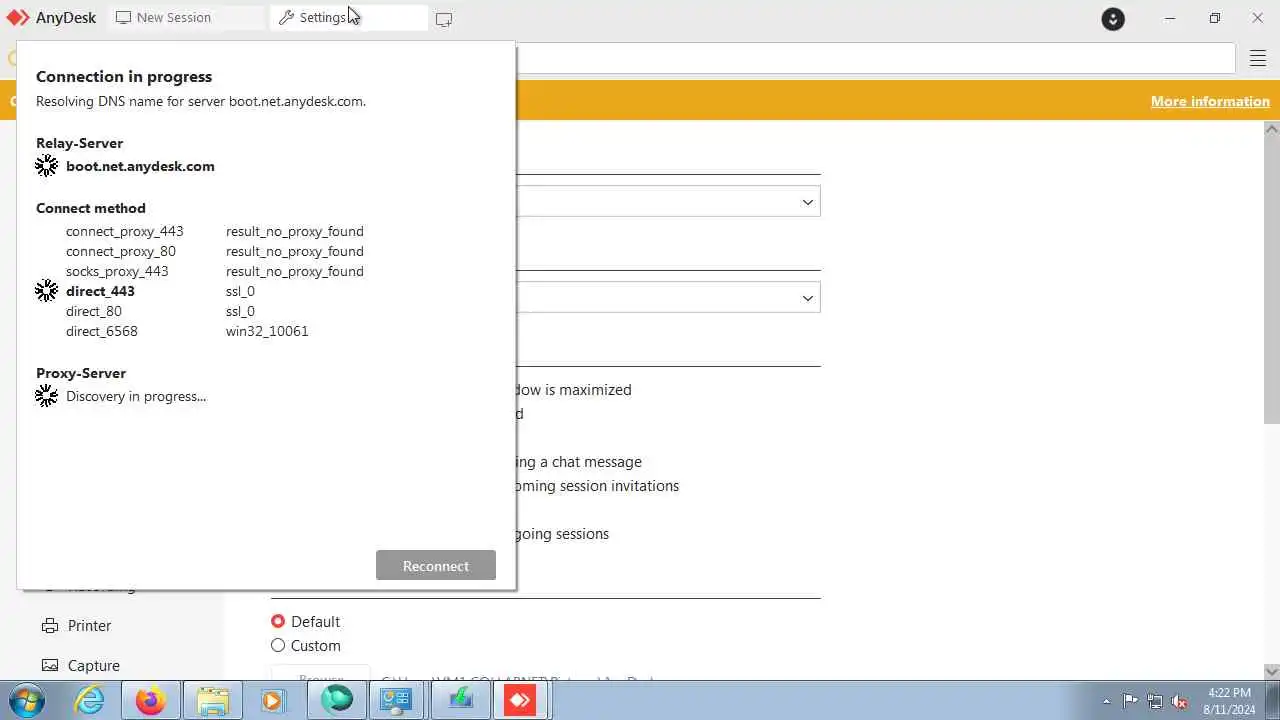Follow the More information link
The width and height of the screenshot is (1280, 720).
point(1210,101)
